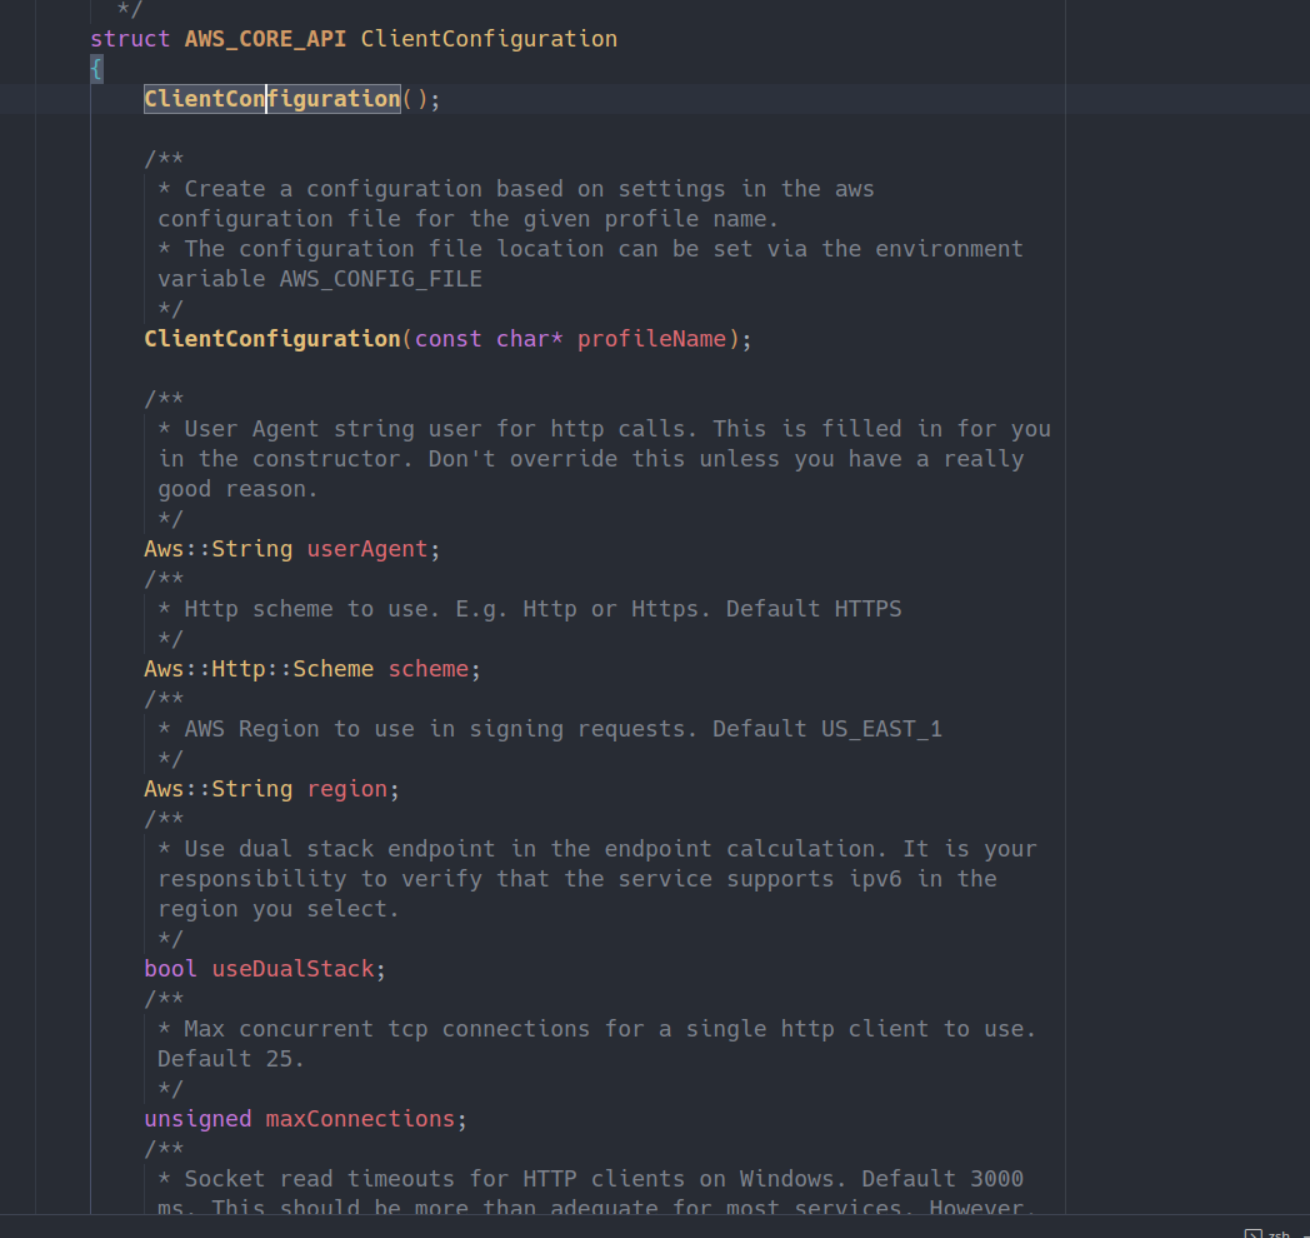Select the region member of Aws::String type
The height and width of the screenshot is (1238, 1310).
[346, 788]
